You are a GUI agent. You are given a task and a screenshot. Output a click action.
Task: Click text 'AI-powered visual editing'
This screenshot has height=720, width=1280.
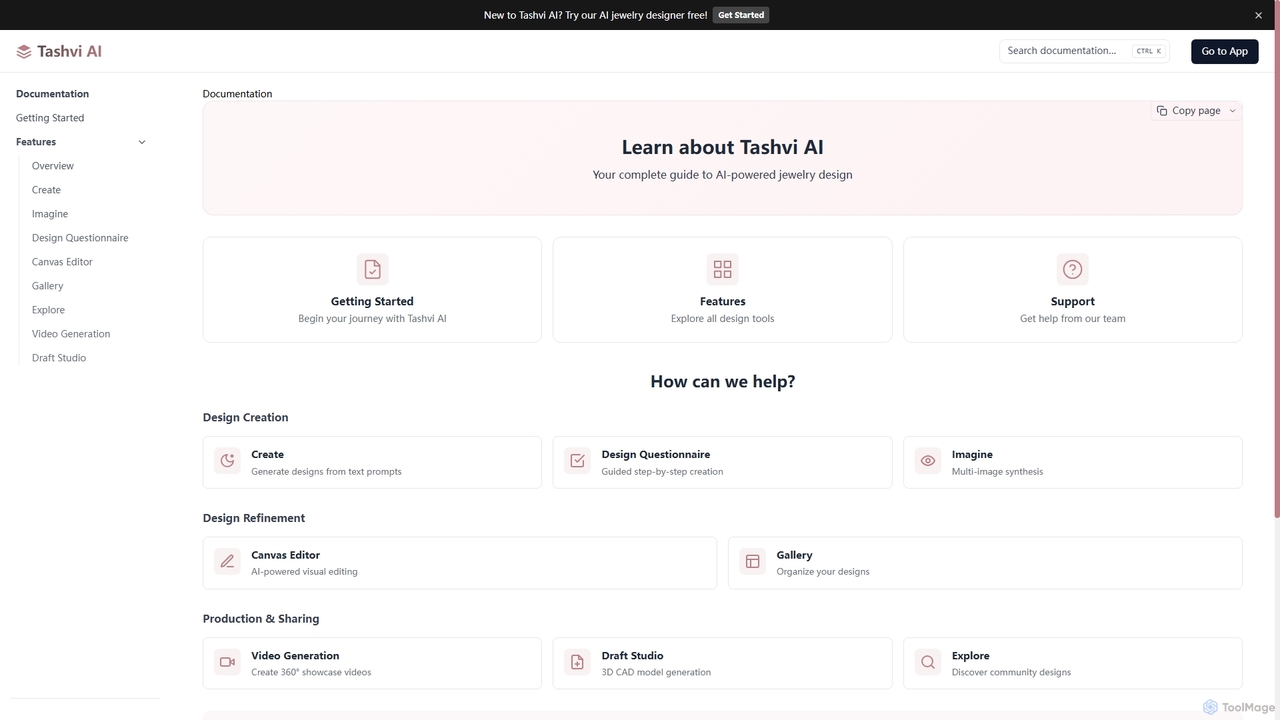click(304, 572)
